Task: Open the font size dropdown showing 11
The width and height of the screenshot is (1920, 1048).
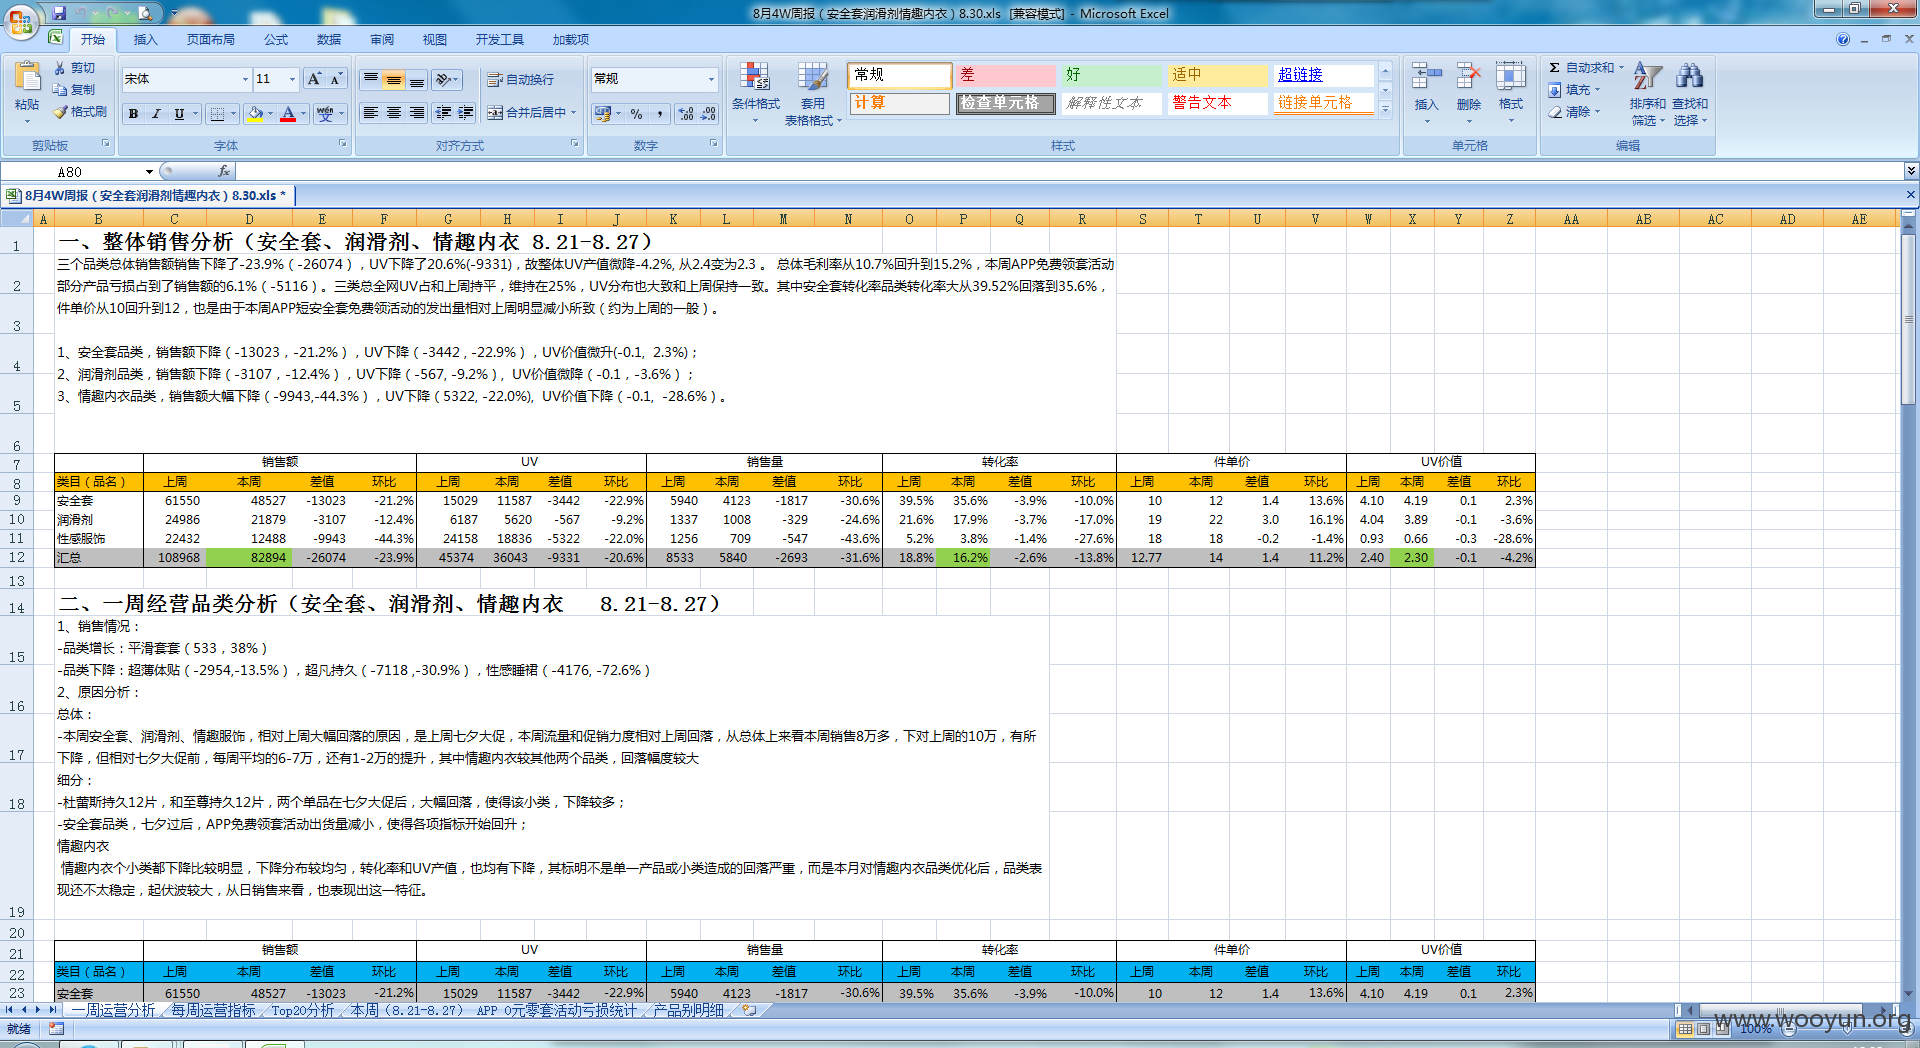Action: pos(292,79)
